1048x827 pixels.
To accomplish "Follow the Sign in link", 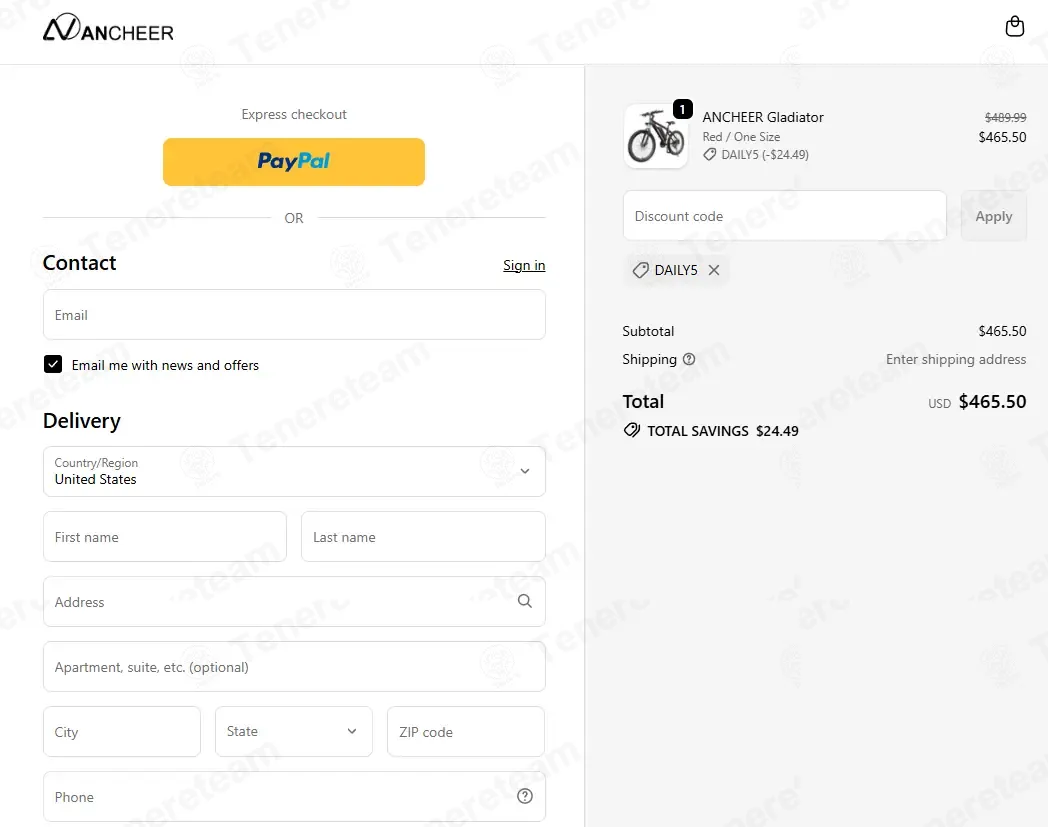I will pyautogui.click(x=524, y=265).
